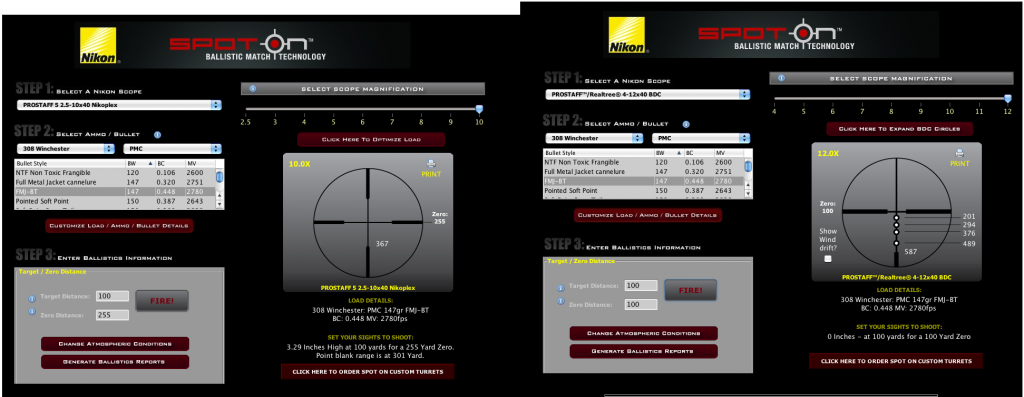This screenshot has height=397, width=1024.
Task: Open Customize Load / Ammo / Bullet Details, left panel
Action: [x=120, y=226]
